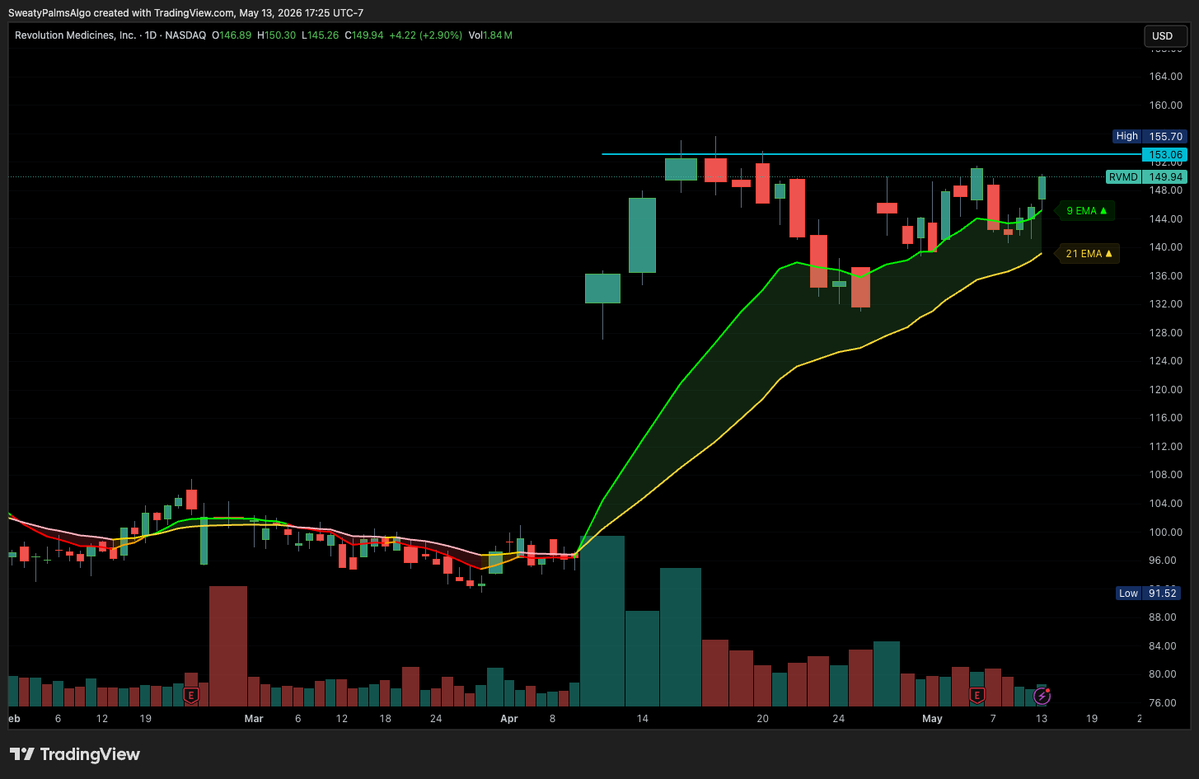This screenshot has width=1199, height=779.
Task: Click the 100.00 price axis label
Action: point(1165,532)
